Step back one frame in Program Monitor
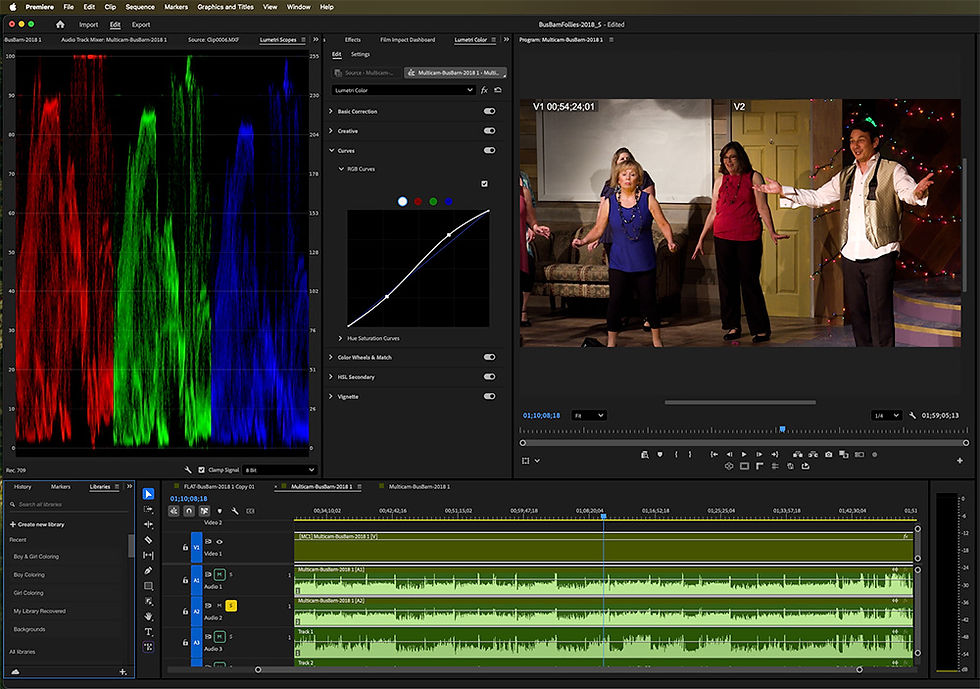Viewport: 980px width, 689px height. [x=729, y=455]
